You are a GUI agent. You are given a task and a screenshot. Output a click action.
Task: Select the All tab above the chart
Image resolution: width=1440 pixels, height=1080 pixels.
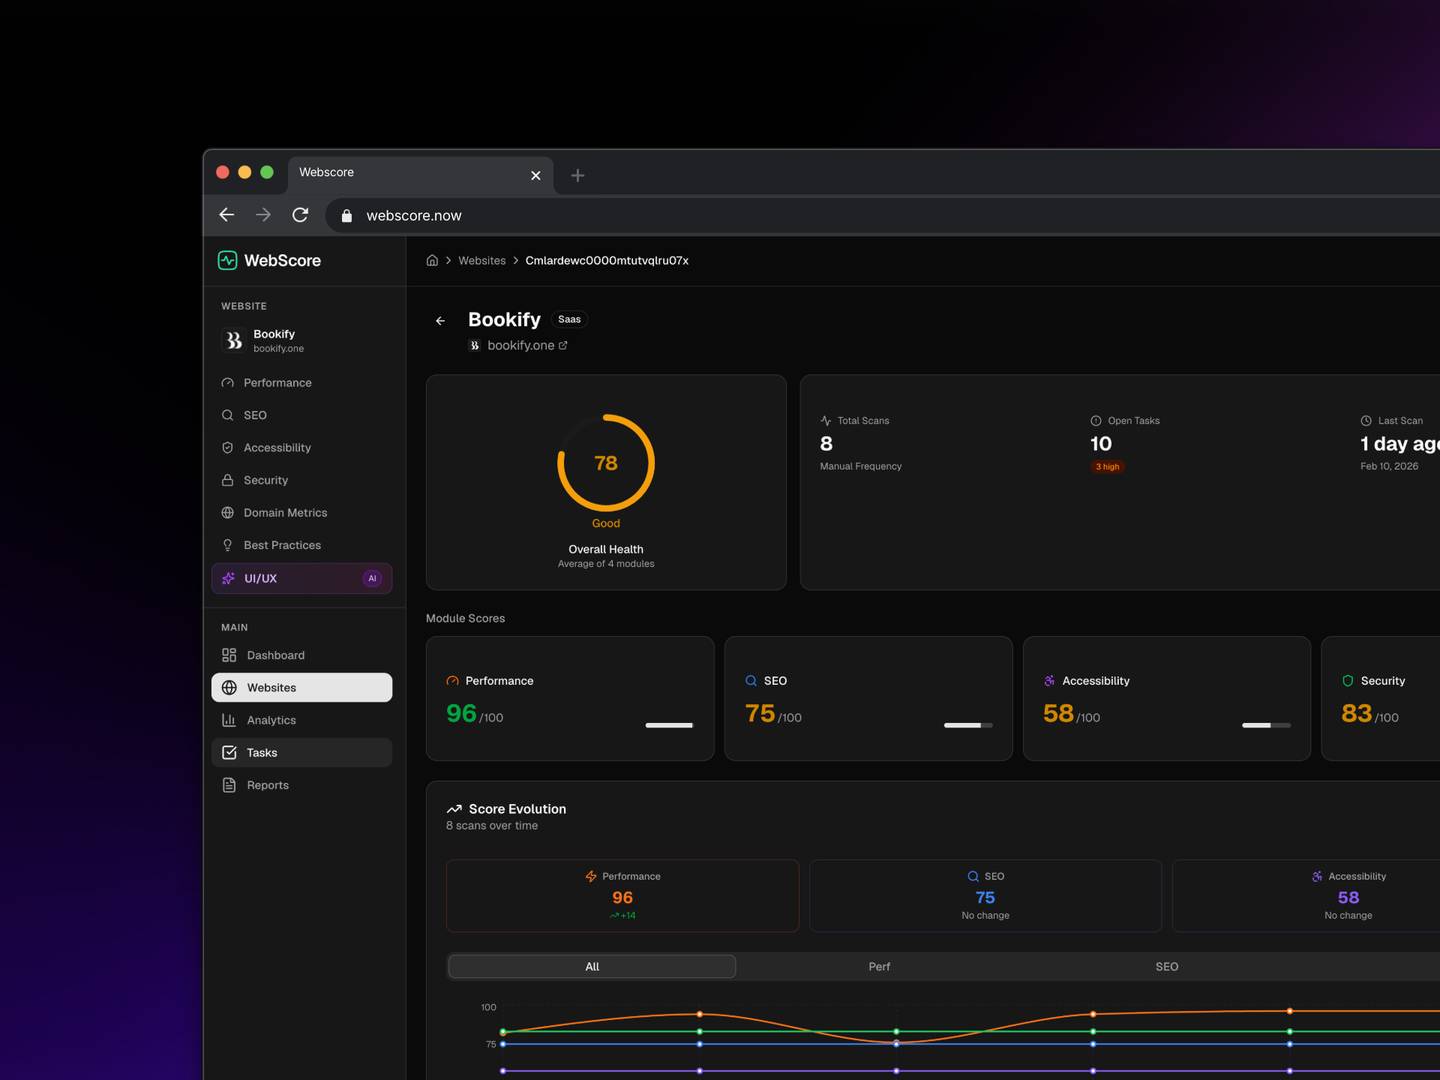point(591,966)
